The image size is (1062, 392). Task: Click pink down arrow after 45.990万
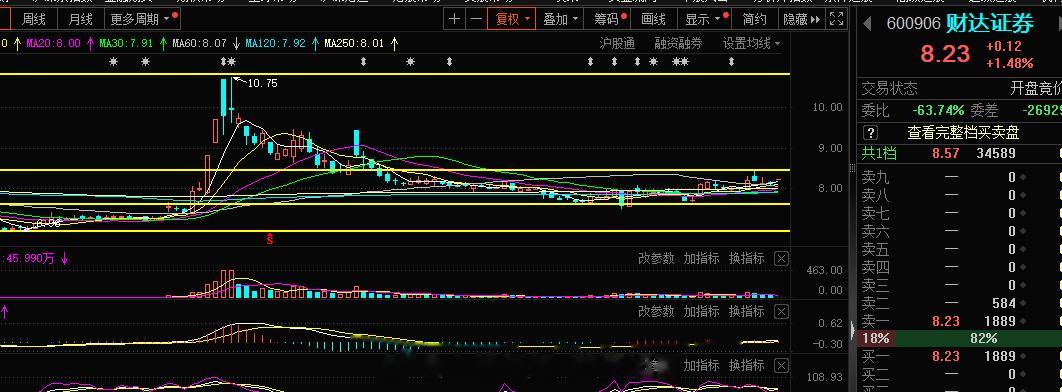64,258
